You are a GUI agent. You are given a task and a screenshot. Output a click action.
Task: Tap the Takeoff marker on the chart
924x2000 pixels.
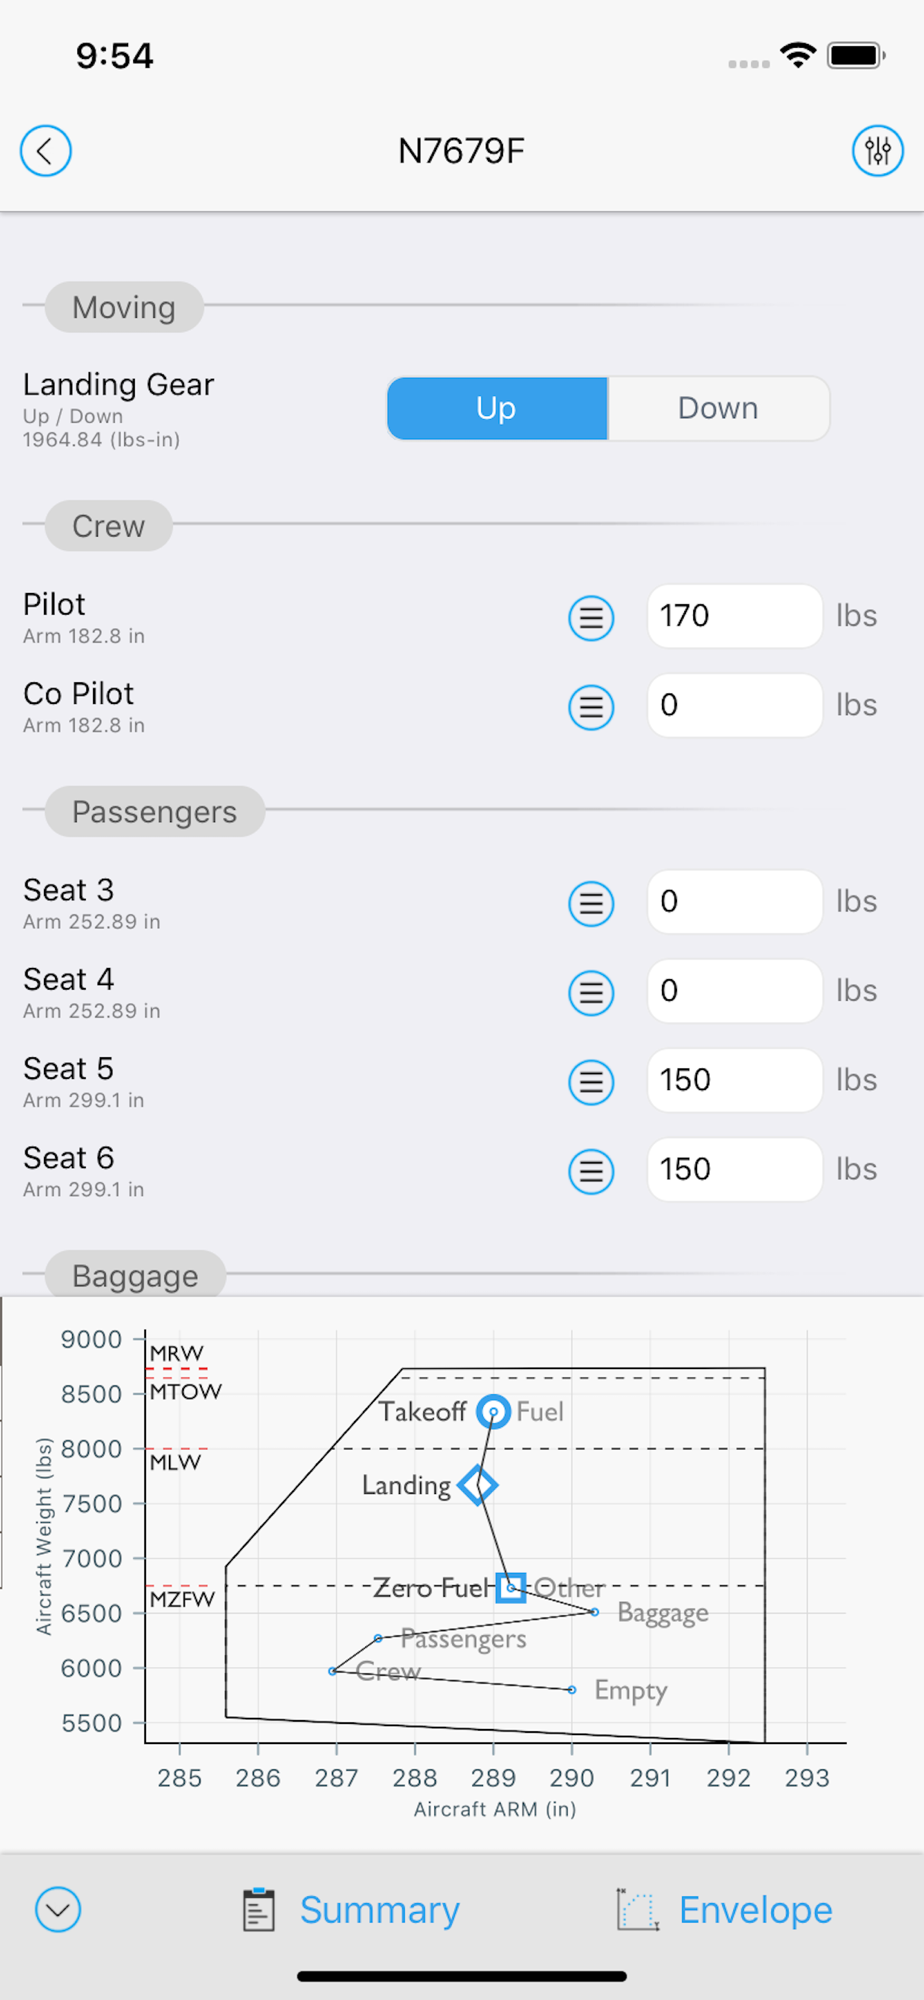[493, 1412]
